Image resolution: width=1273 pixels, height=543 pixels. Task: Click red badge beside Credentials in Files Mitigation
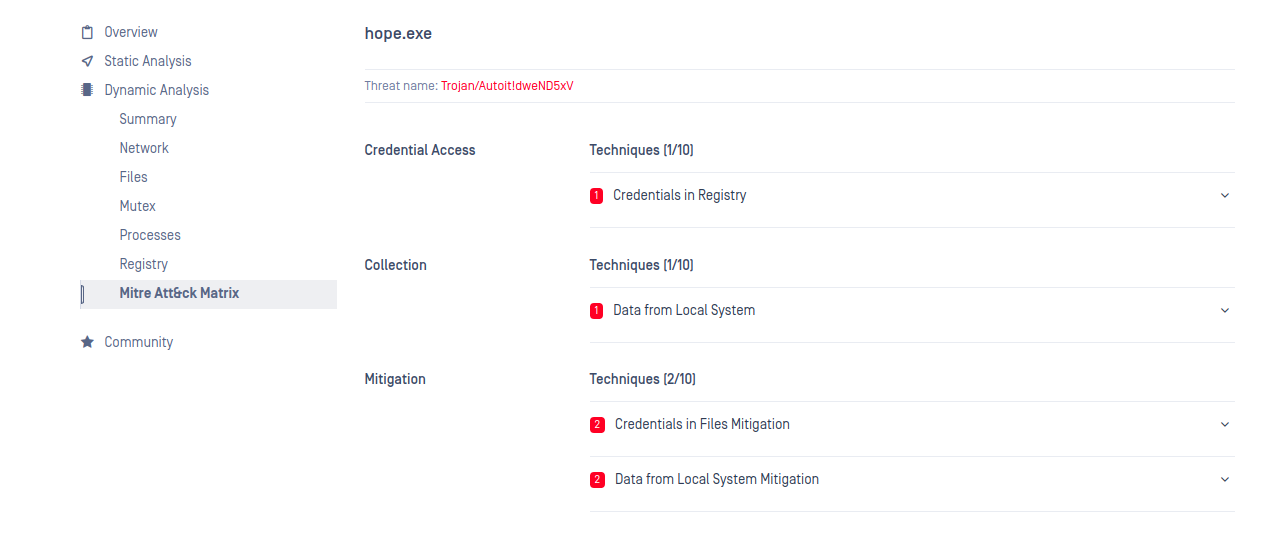(598, 425)
